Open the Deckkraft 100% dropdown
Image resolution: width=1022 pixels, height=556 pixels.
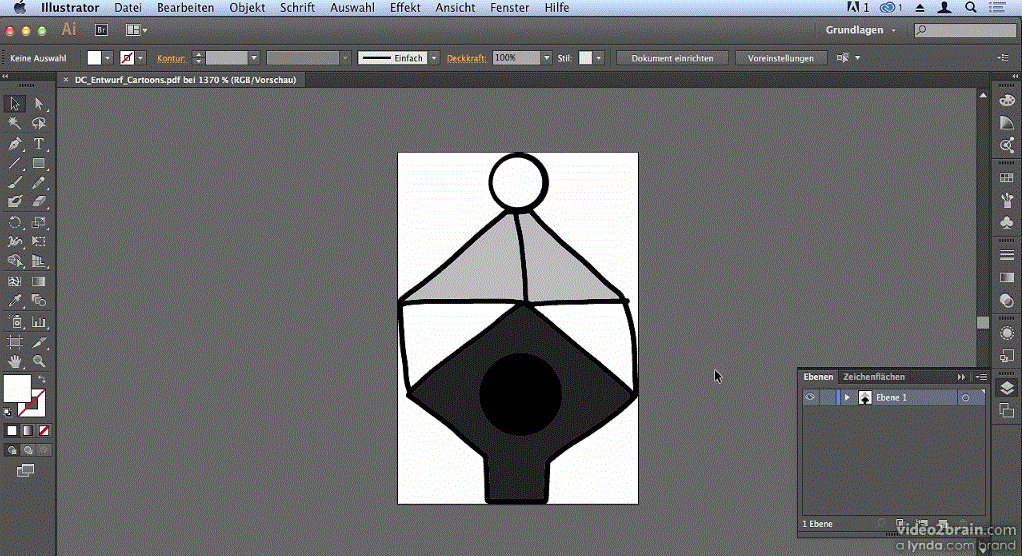click(x=546, y=58)
